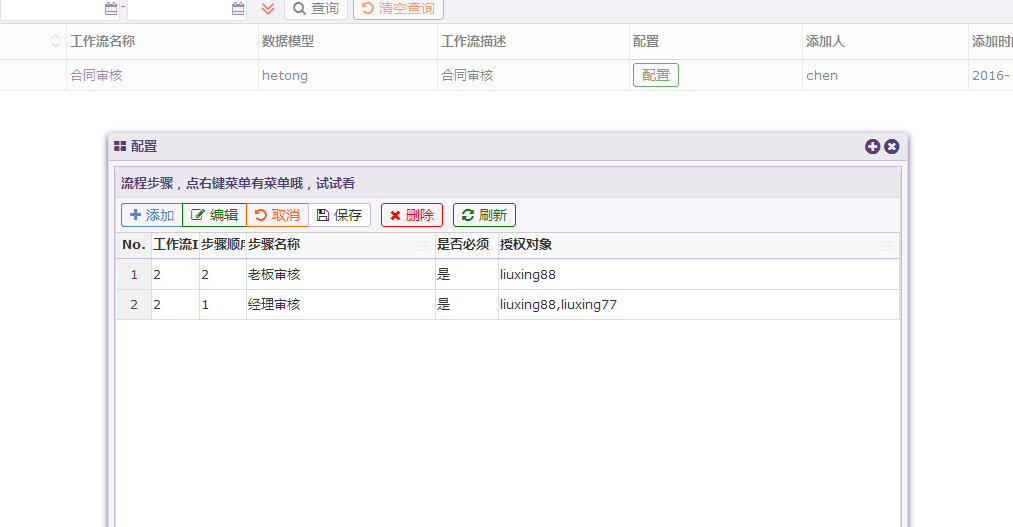Delete the step using the 删除 button
The image size is (1013, 527).
click(411, 215)
